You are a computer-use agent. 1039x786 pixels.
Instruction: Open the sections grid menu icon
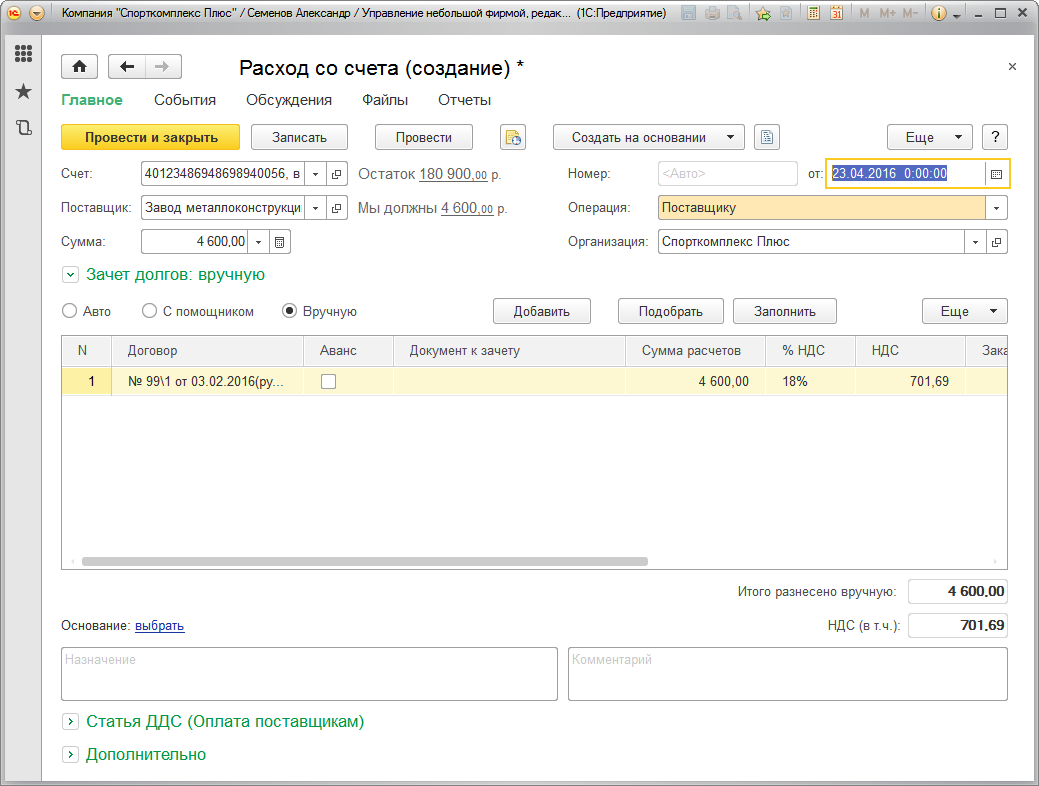pyautogui.click(x=23, y=54)
